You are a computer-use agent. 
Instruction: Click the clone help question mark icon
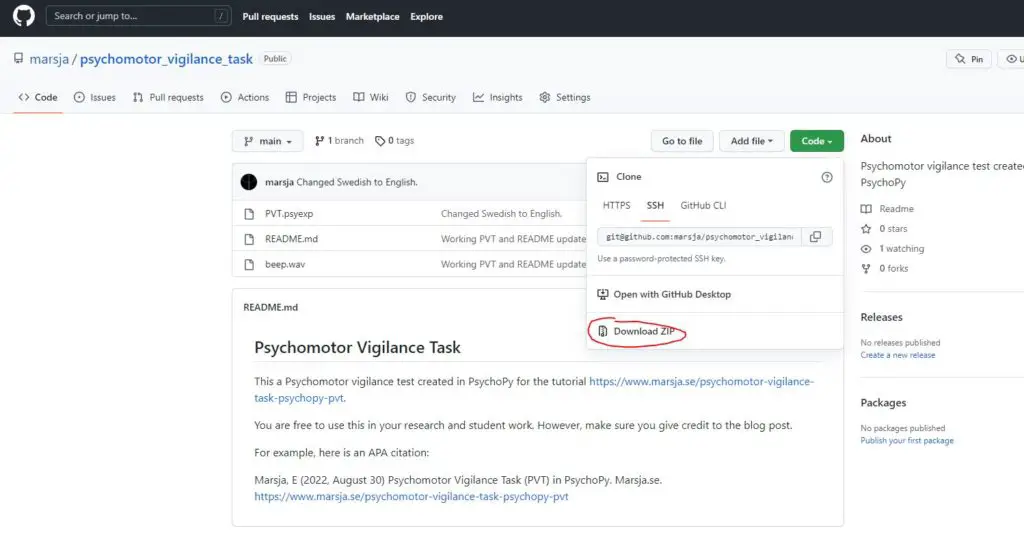tap(827, 177)
